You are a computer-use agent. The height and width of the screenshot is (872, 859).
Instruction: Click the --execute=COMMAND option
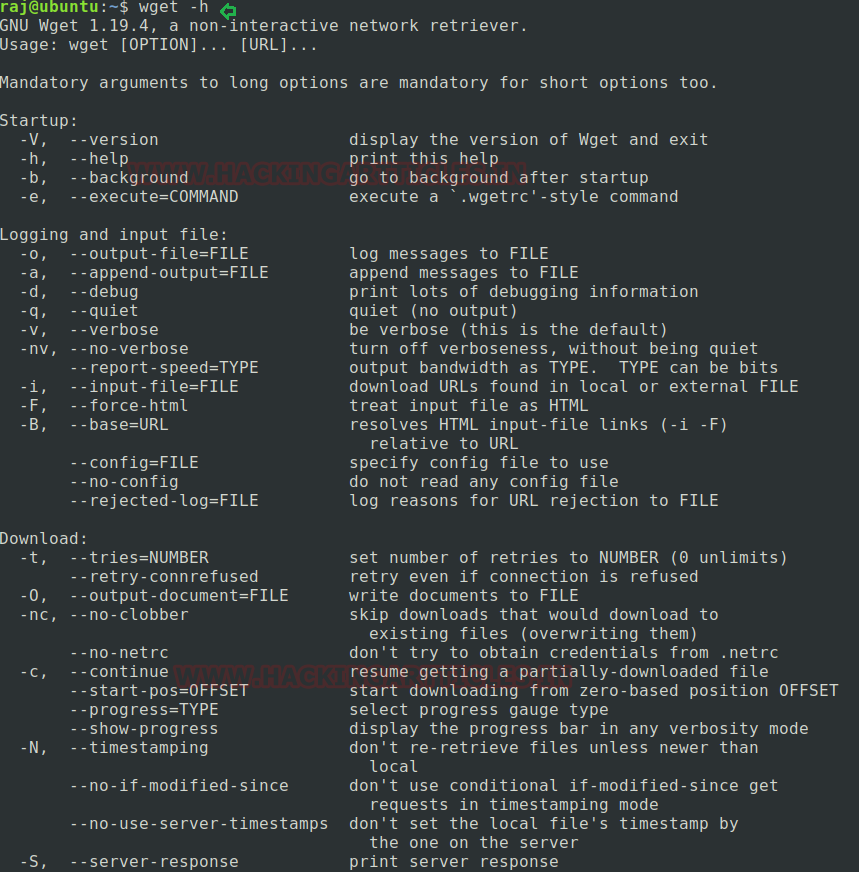[x=153, y=197]
